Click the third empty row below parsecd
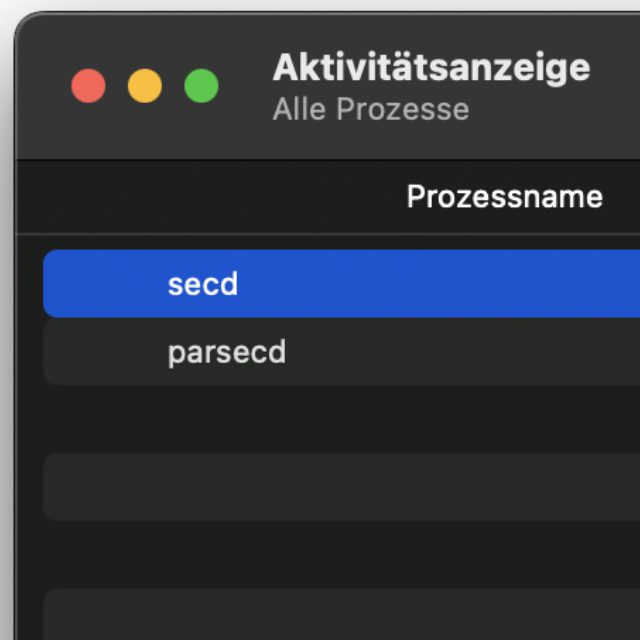This screenshot has height=640, width=640. click(x=340, y=555)
